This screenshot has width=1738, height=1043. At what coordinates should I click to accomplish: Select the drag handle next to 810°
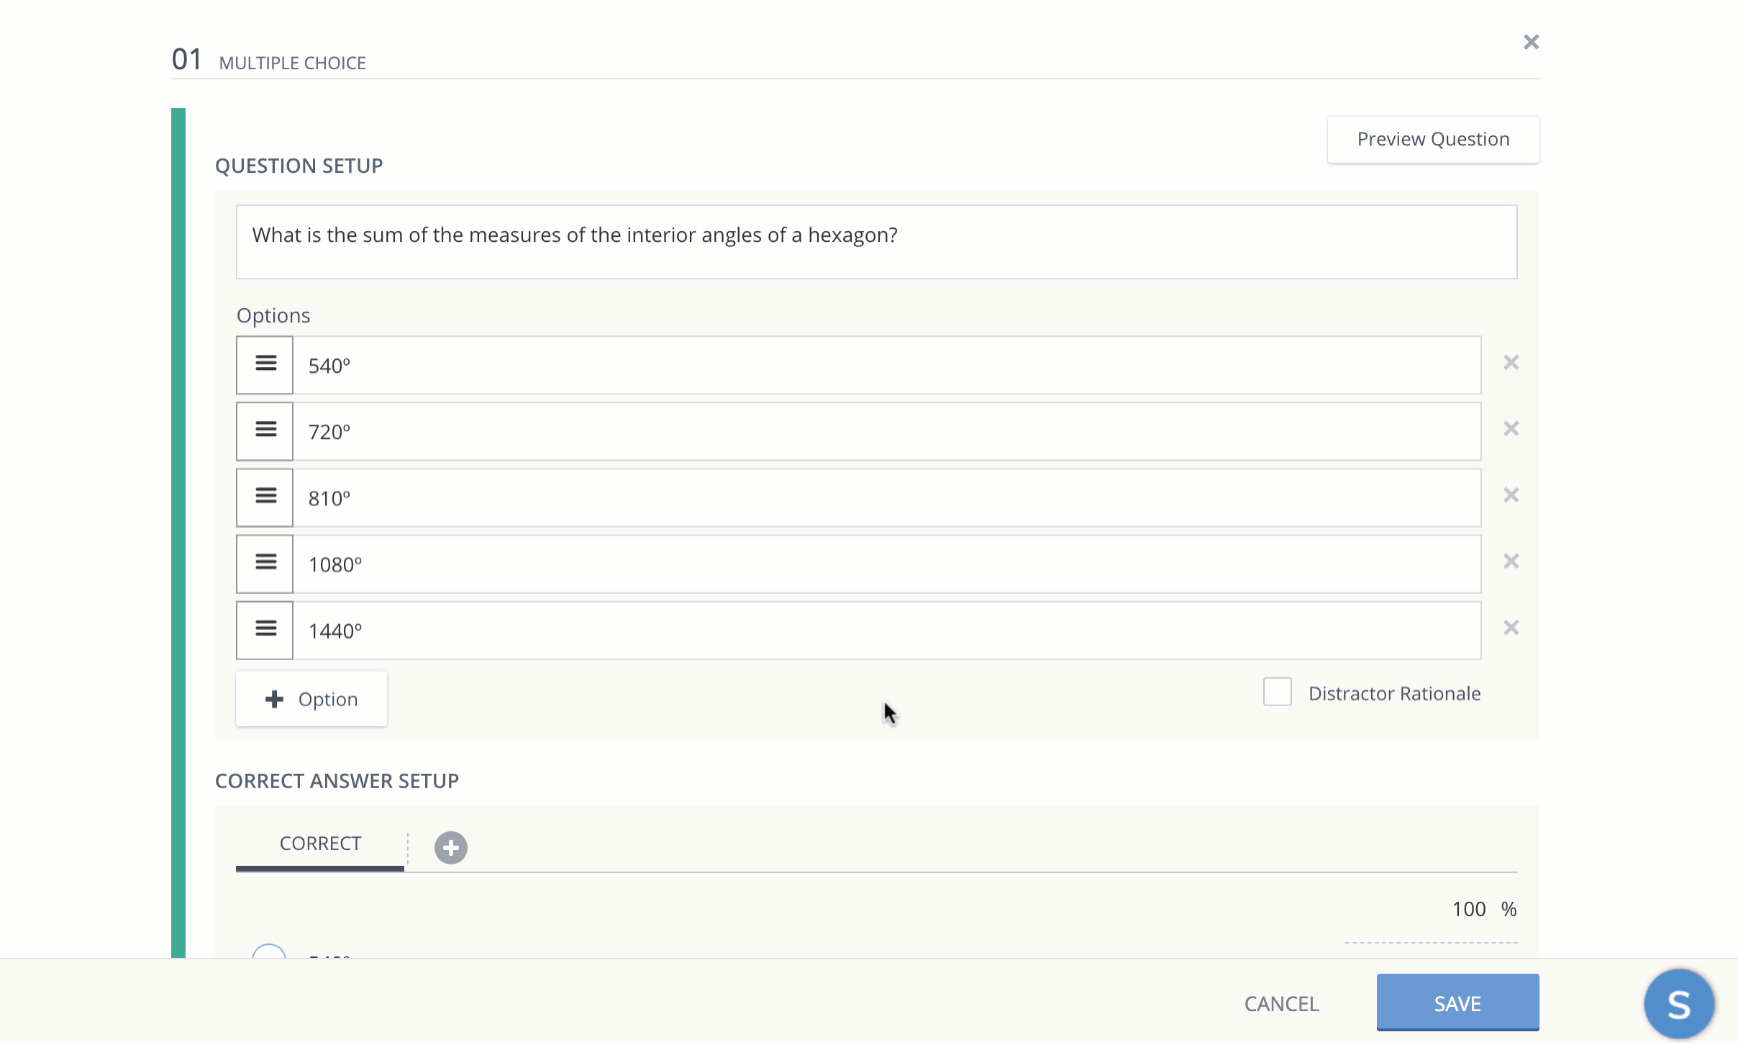click(x=264, y=497)
